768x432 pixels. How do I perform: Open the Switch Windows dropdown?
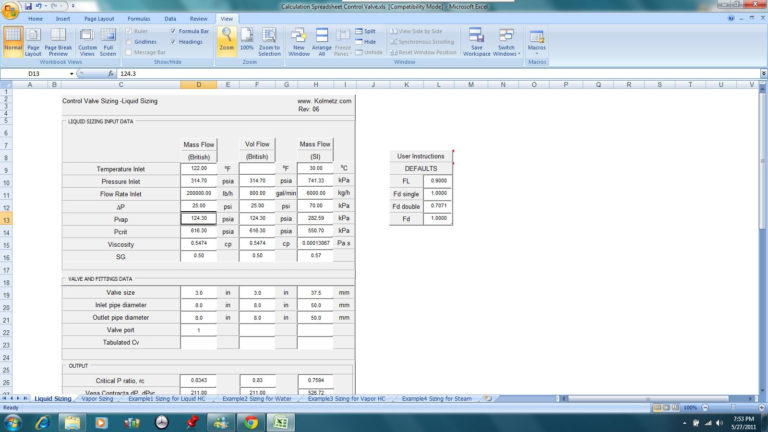coord(506,45)
